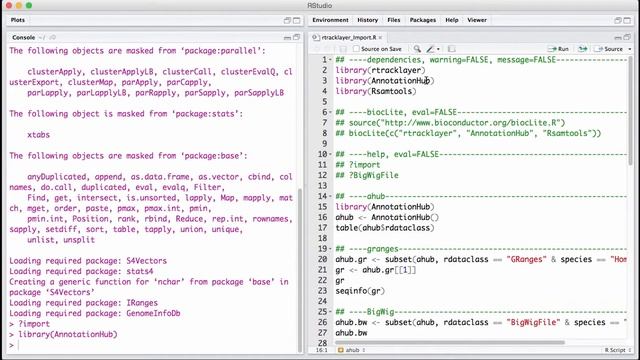Click the ahub section icon in status bar
The width and height of the screenshot is (640, 360).
[341, 350]
